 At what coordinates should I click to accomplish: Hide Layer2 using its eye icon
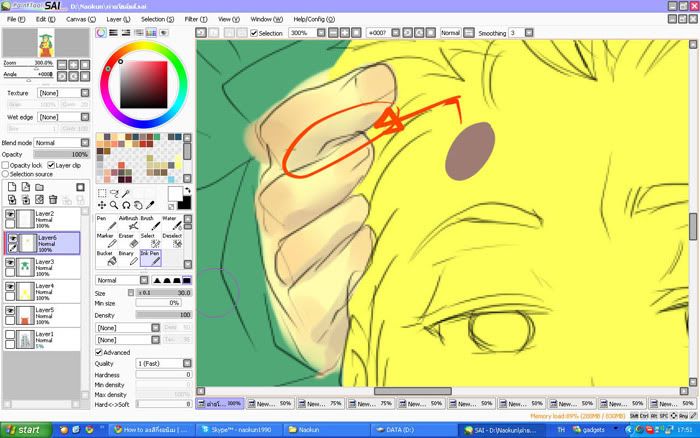point(11,215)
